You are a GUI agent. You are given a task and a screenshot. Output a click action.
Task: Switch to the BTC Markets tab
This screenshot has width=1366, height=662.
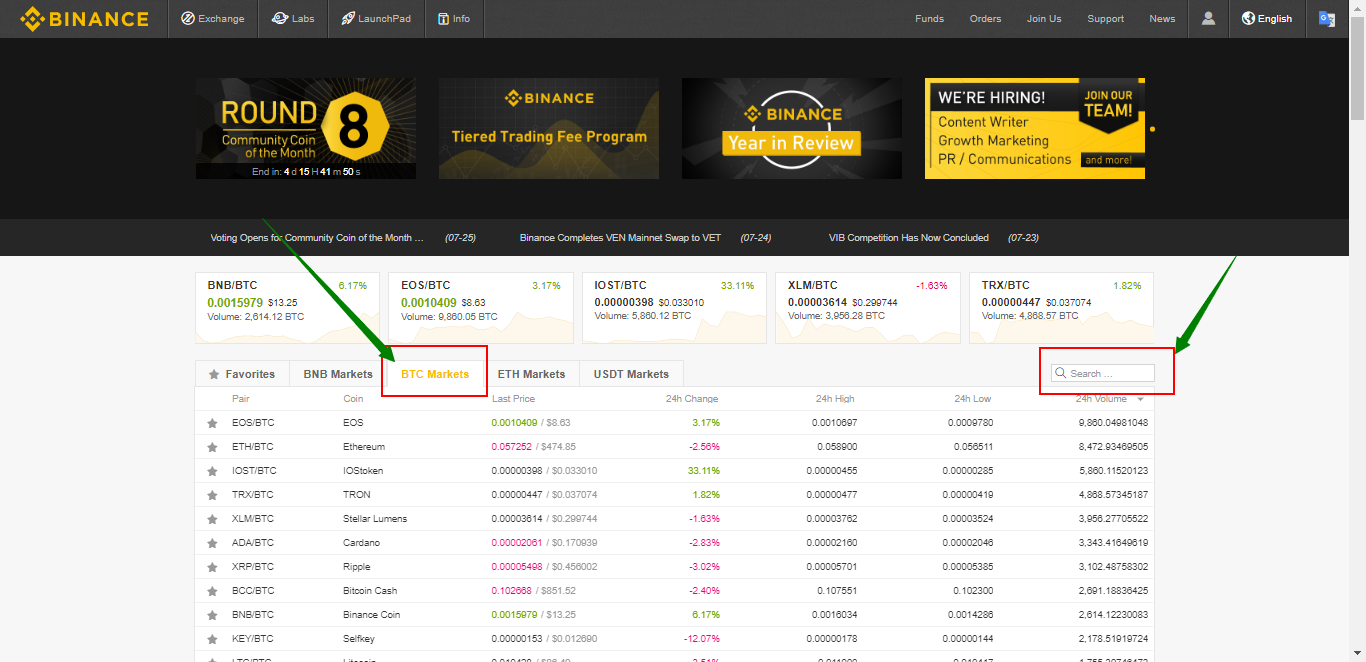435,374
